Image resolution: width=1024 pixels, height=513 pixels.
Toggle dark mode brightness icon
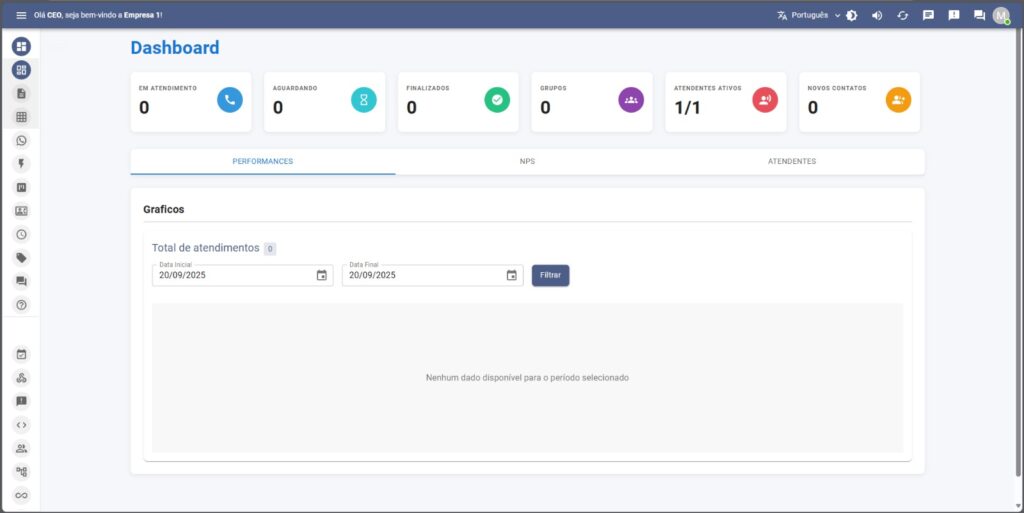click(851, 15)
